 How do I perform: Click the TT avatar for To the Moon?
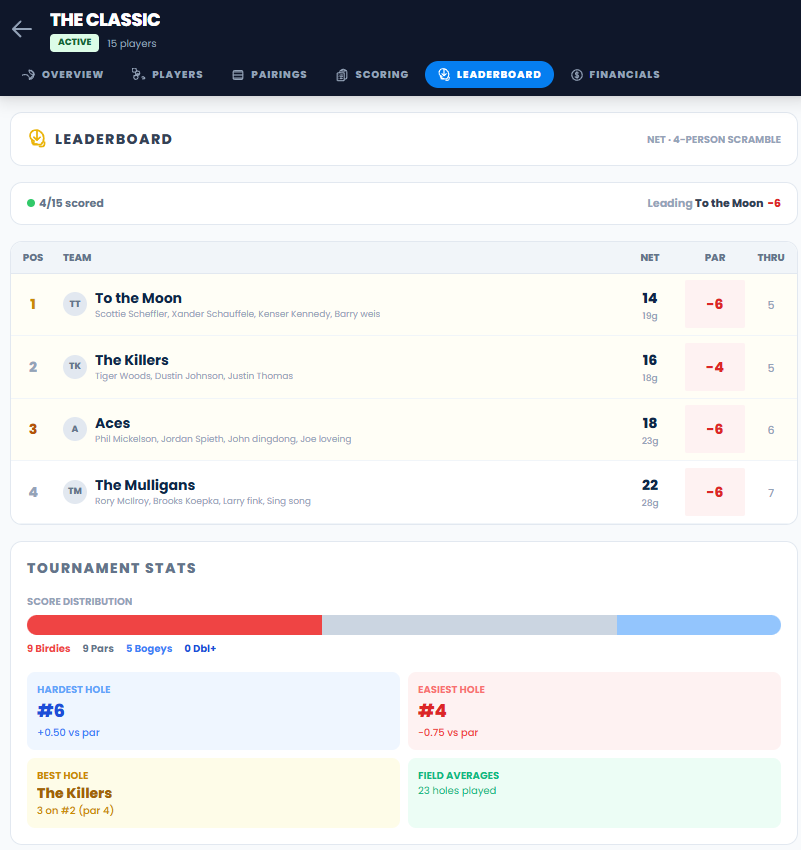click(x=74, y=304)
